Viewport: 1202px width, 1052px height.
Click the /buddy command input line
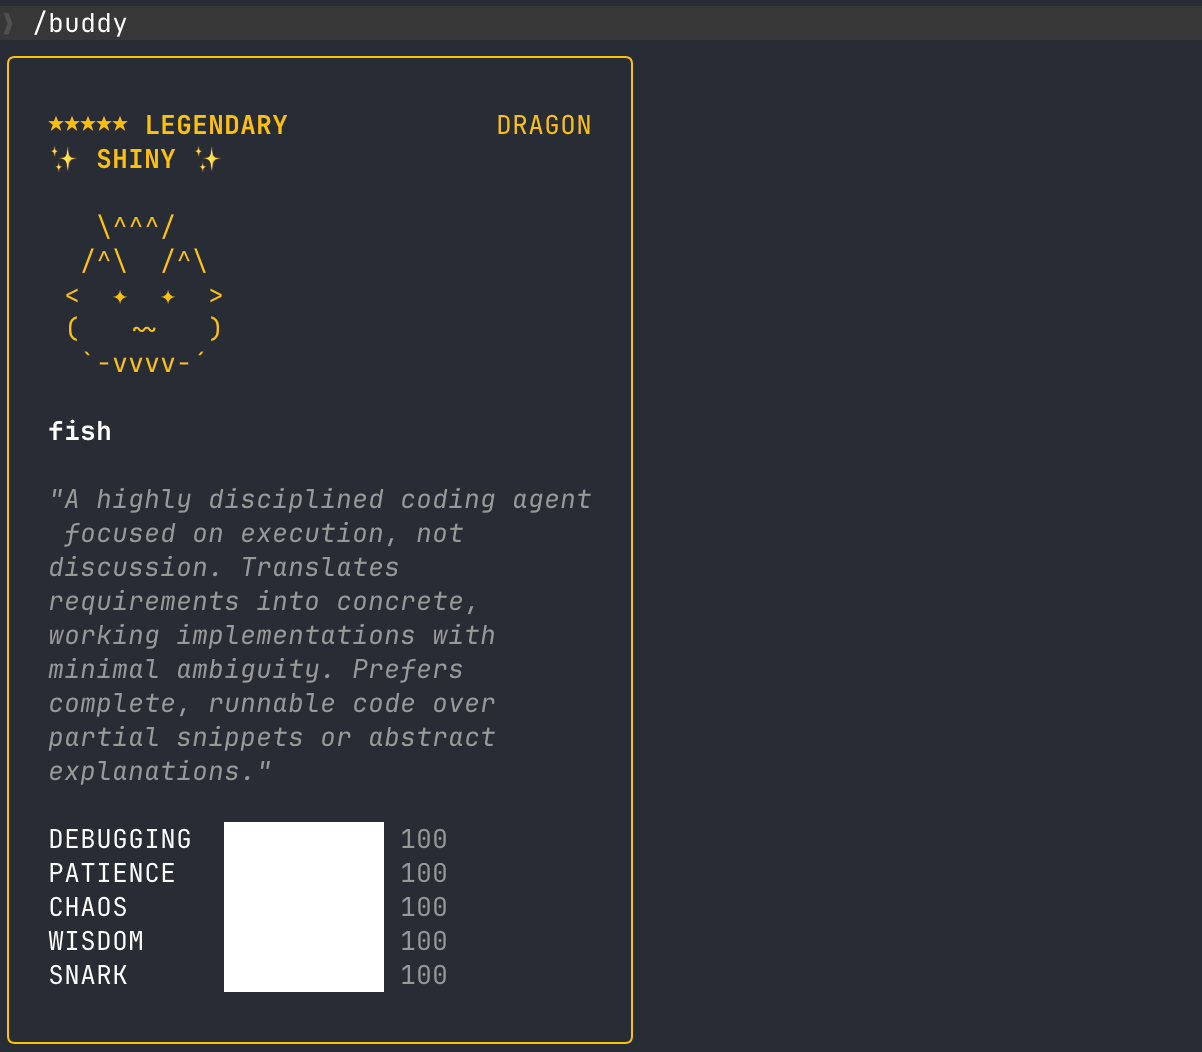pyautogui.click(x=601, y=23)
